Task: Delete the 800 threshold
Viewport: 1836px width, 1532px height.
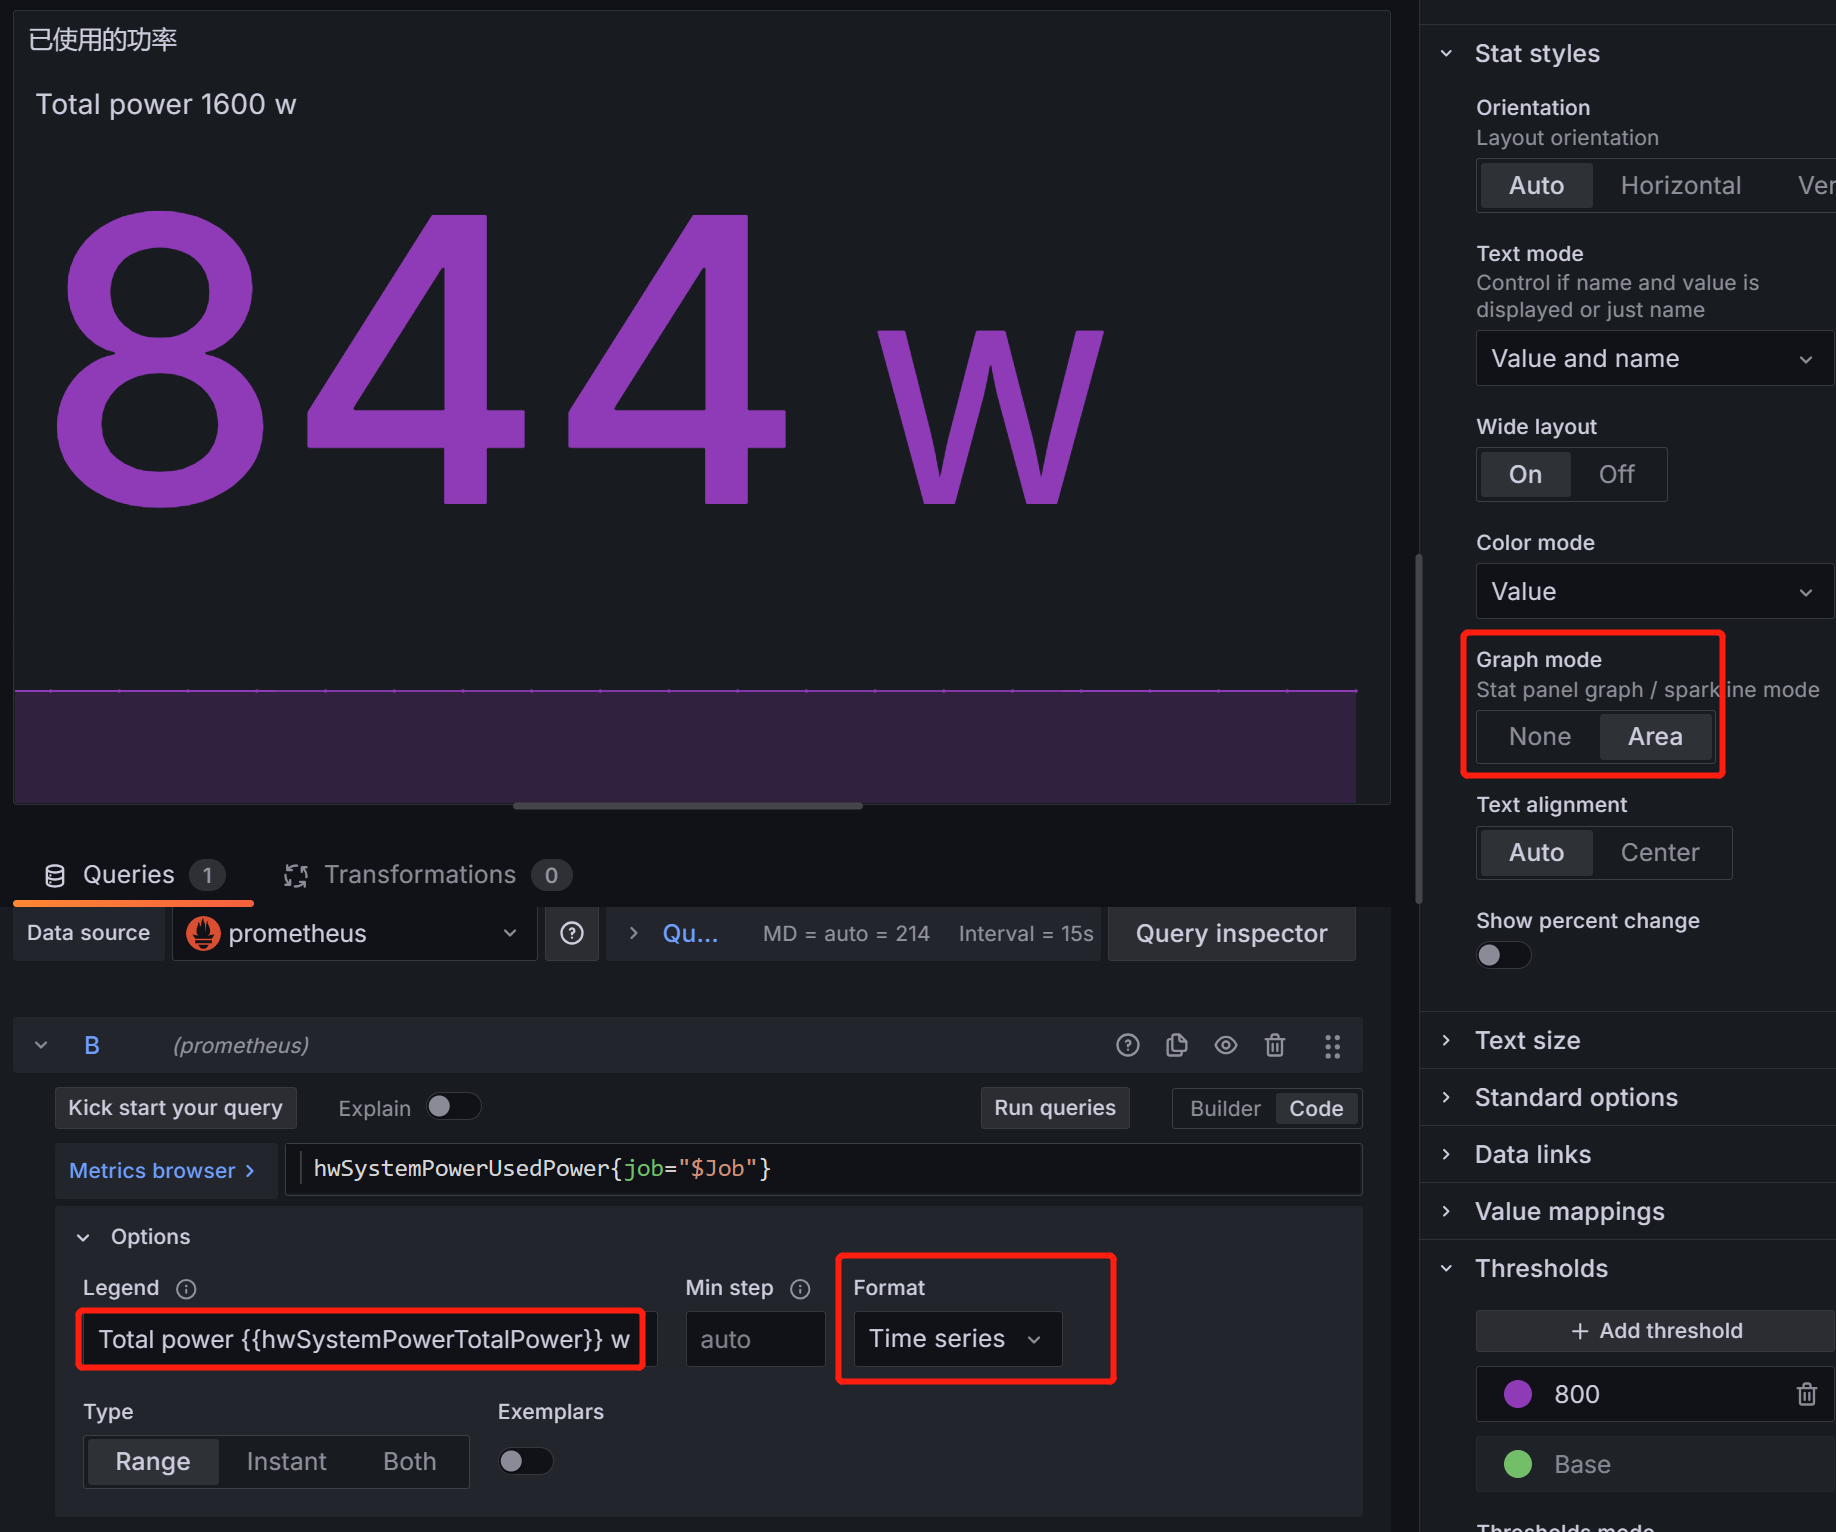Action: click(1806, 1394)
